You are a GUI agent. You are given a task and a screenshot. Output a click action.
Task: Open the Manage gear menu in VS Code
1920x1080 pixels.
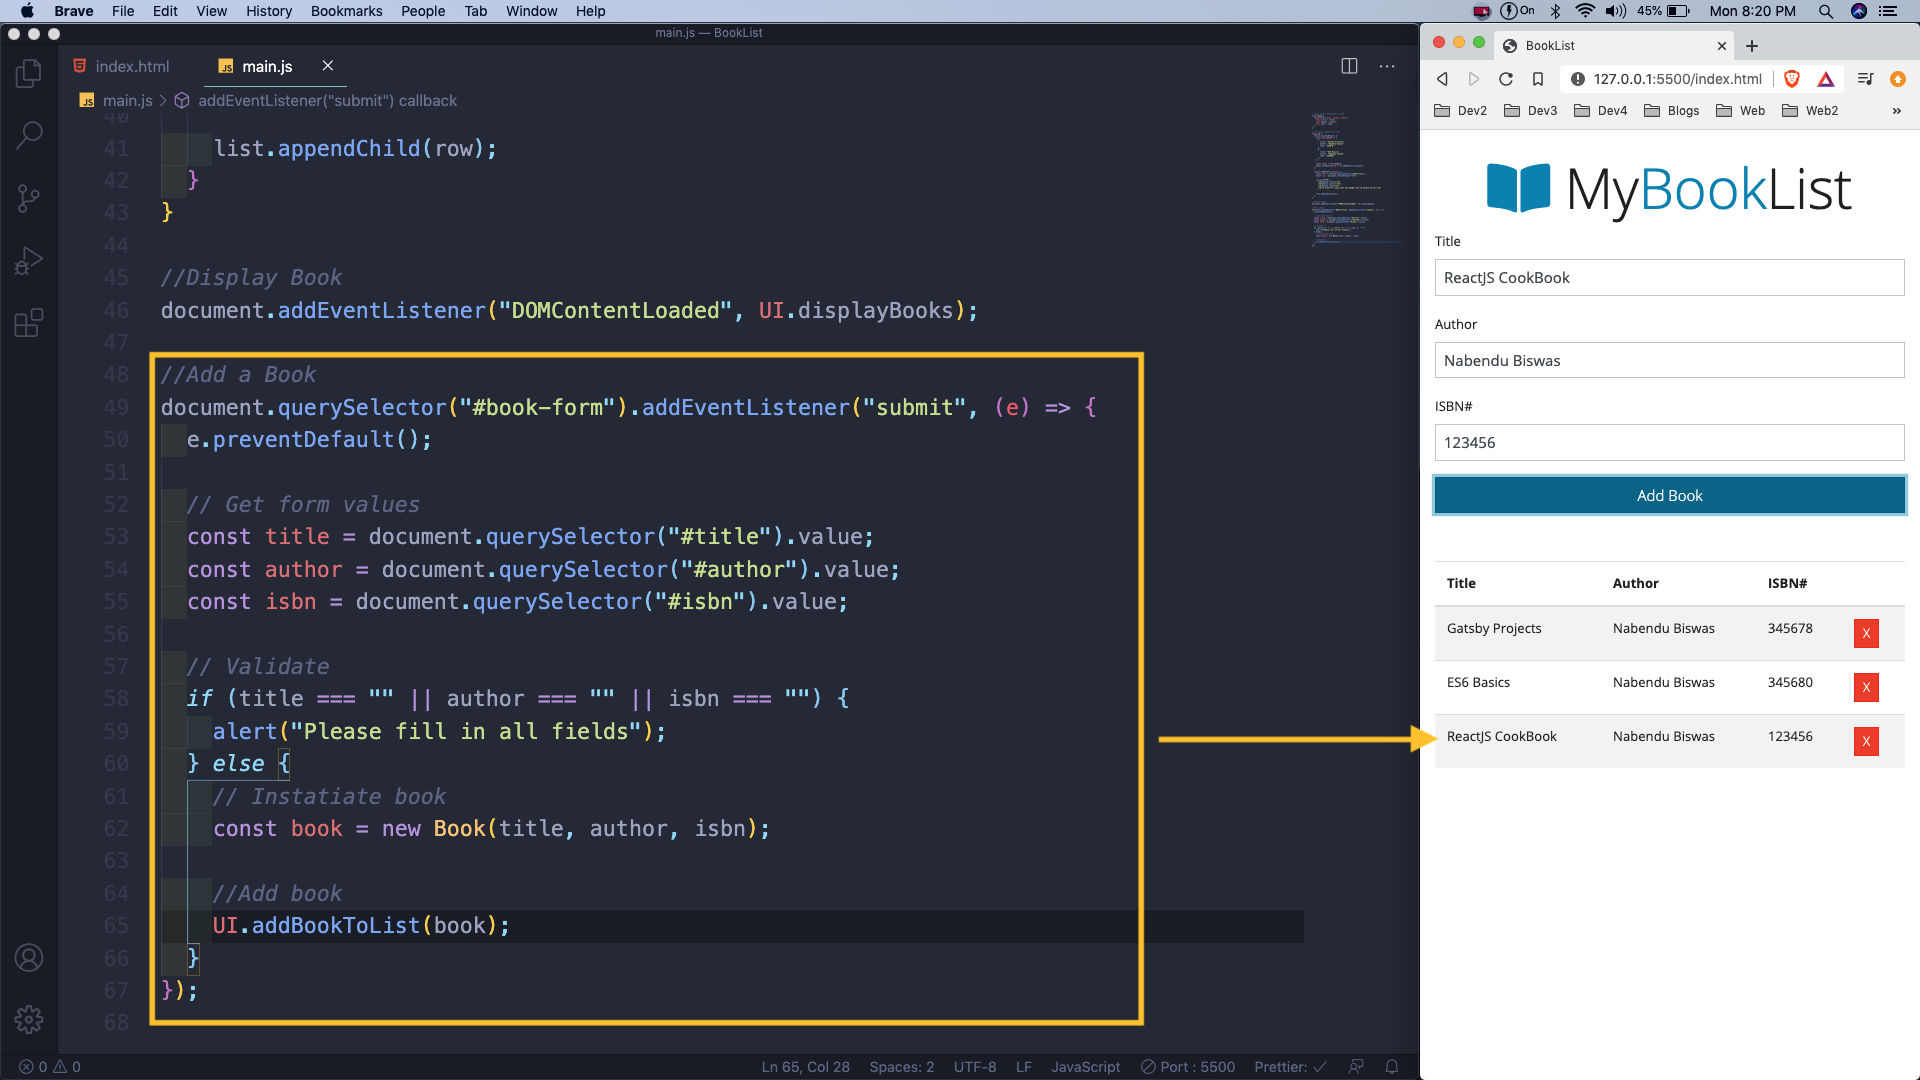click(29, 1020)
